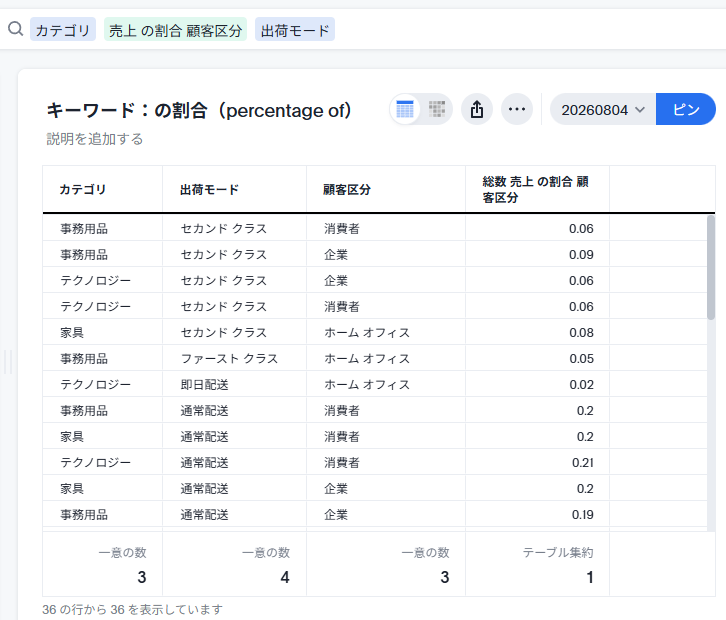This screenshot has width=726, height=620.
Task: Select the 売上 の割合 顧客区分 search token
Action: (x=175, y=30)
